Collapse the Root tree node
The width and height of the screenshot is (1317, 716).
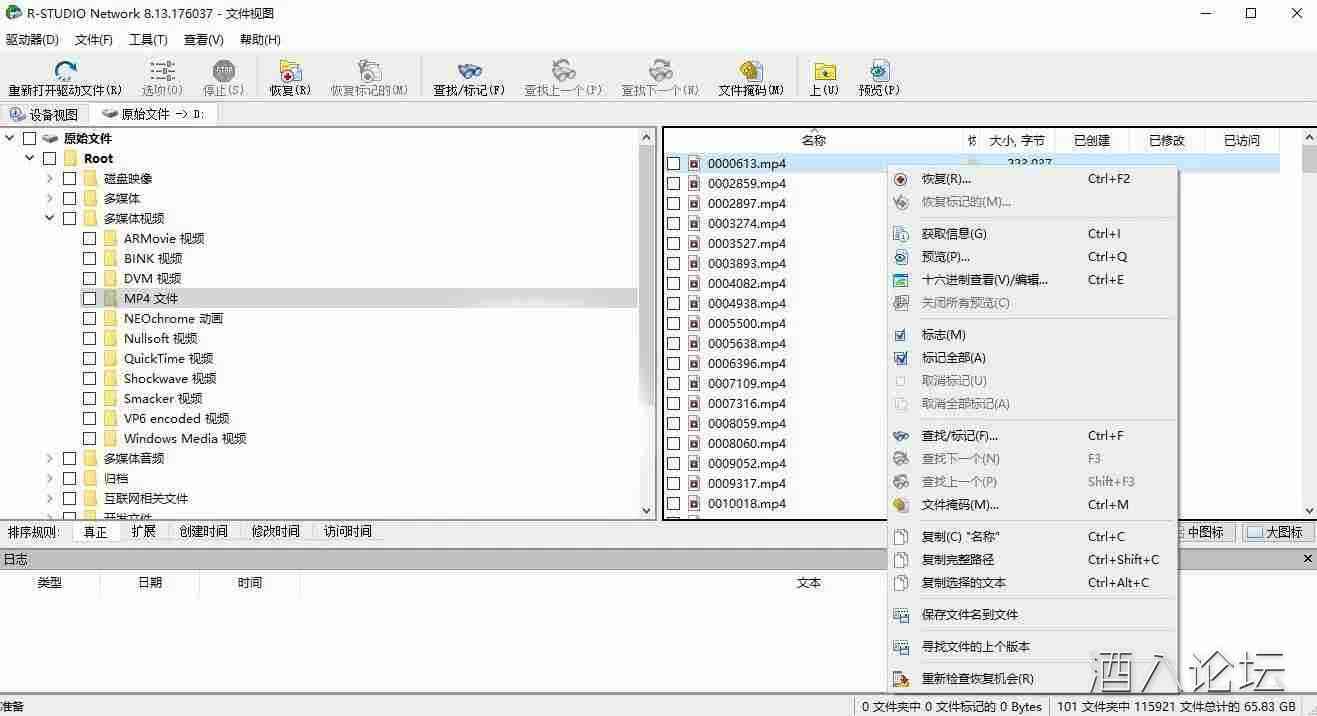30,158
